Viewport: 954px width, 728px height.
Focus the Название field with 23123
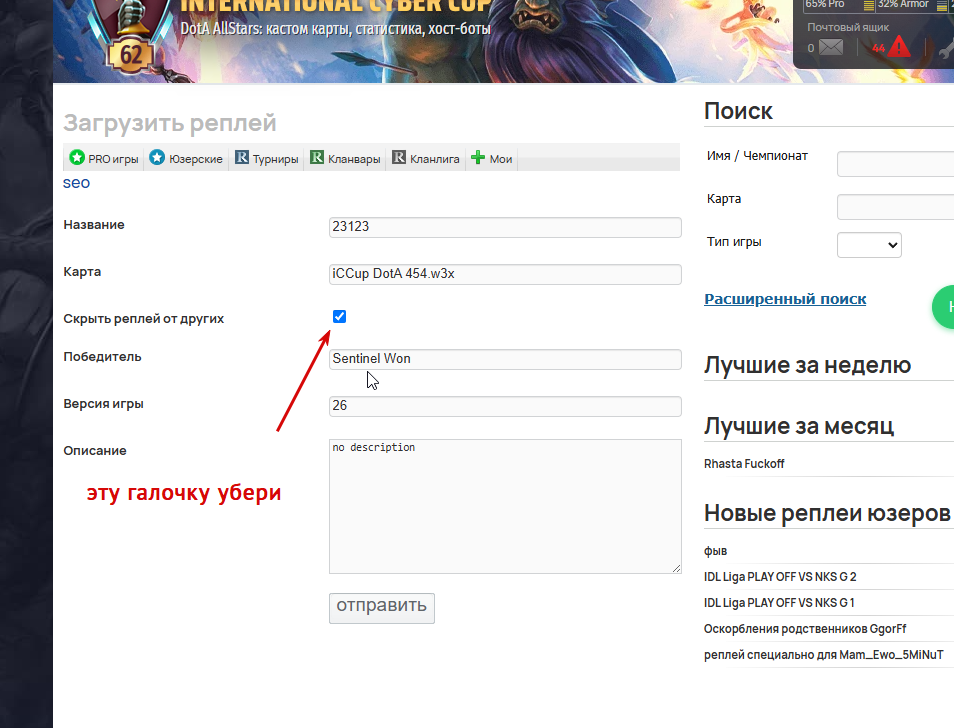click(505, 227)
